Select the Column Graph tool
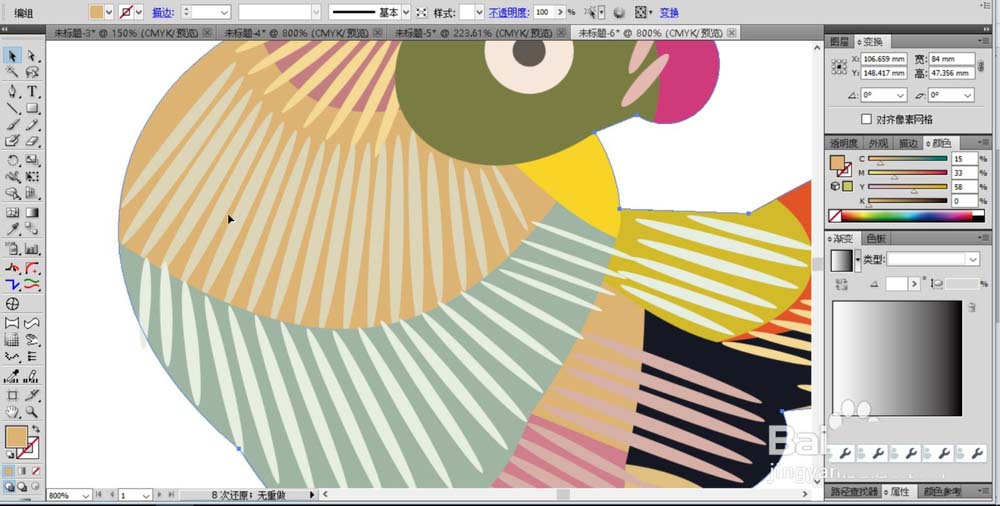 click(x=32, y=249)
